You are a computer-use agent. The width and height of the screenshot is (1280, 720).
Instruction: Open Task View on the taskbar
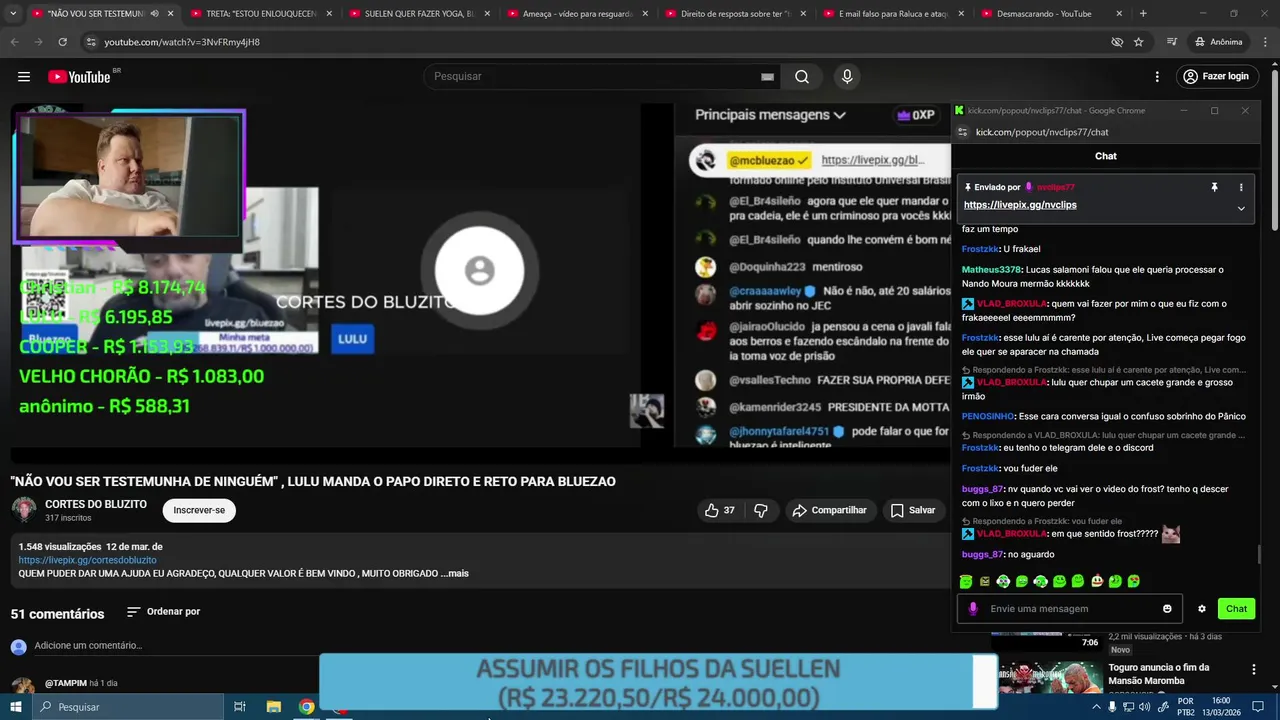pos(240,707)
